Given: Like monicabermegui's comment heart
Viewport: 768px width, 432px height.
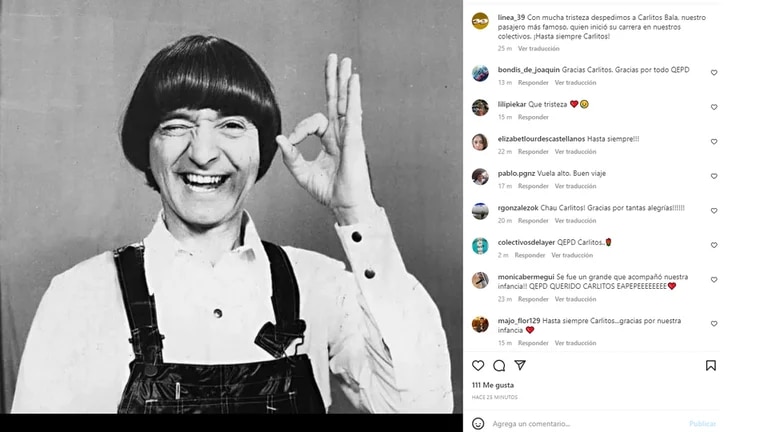Looking at the screenshot, I should [x=714, y=280].
